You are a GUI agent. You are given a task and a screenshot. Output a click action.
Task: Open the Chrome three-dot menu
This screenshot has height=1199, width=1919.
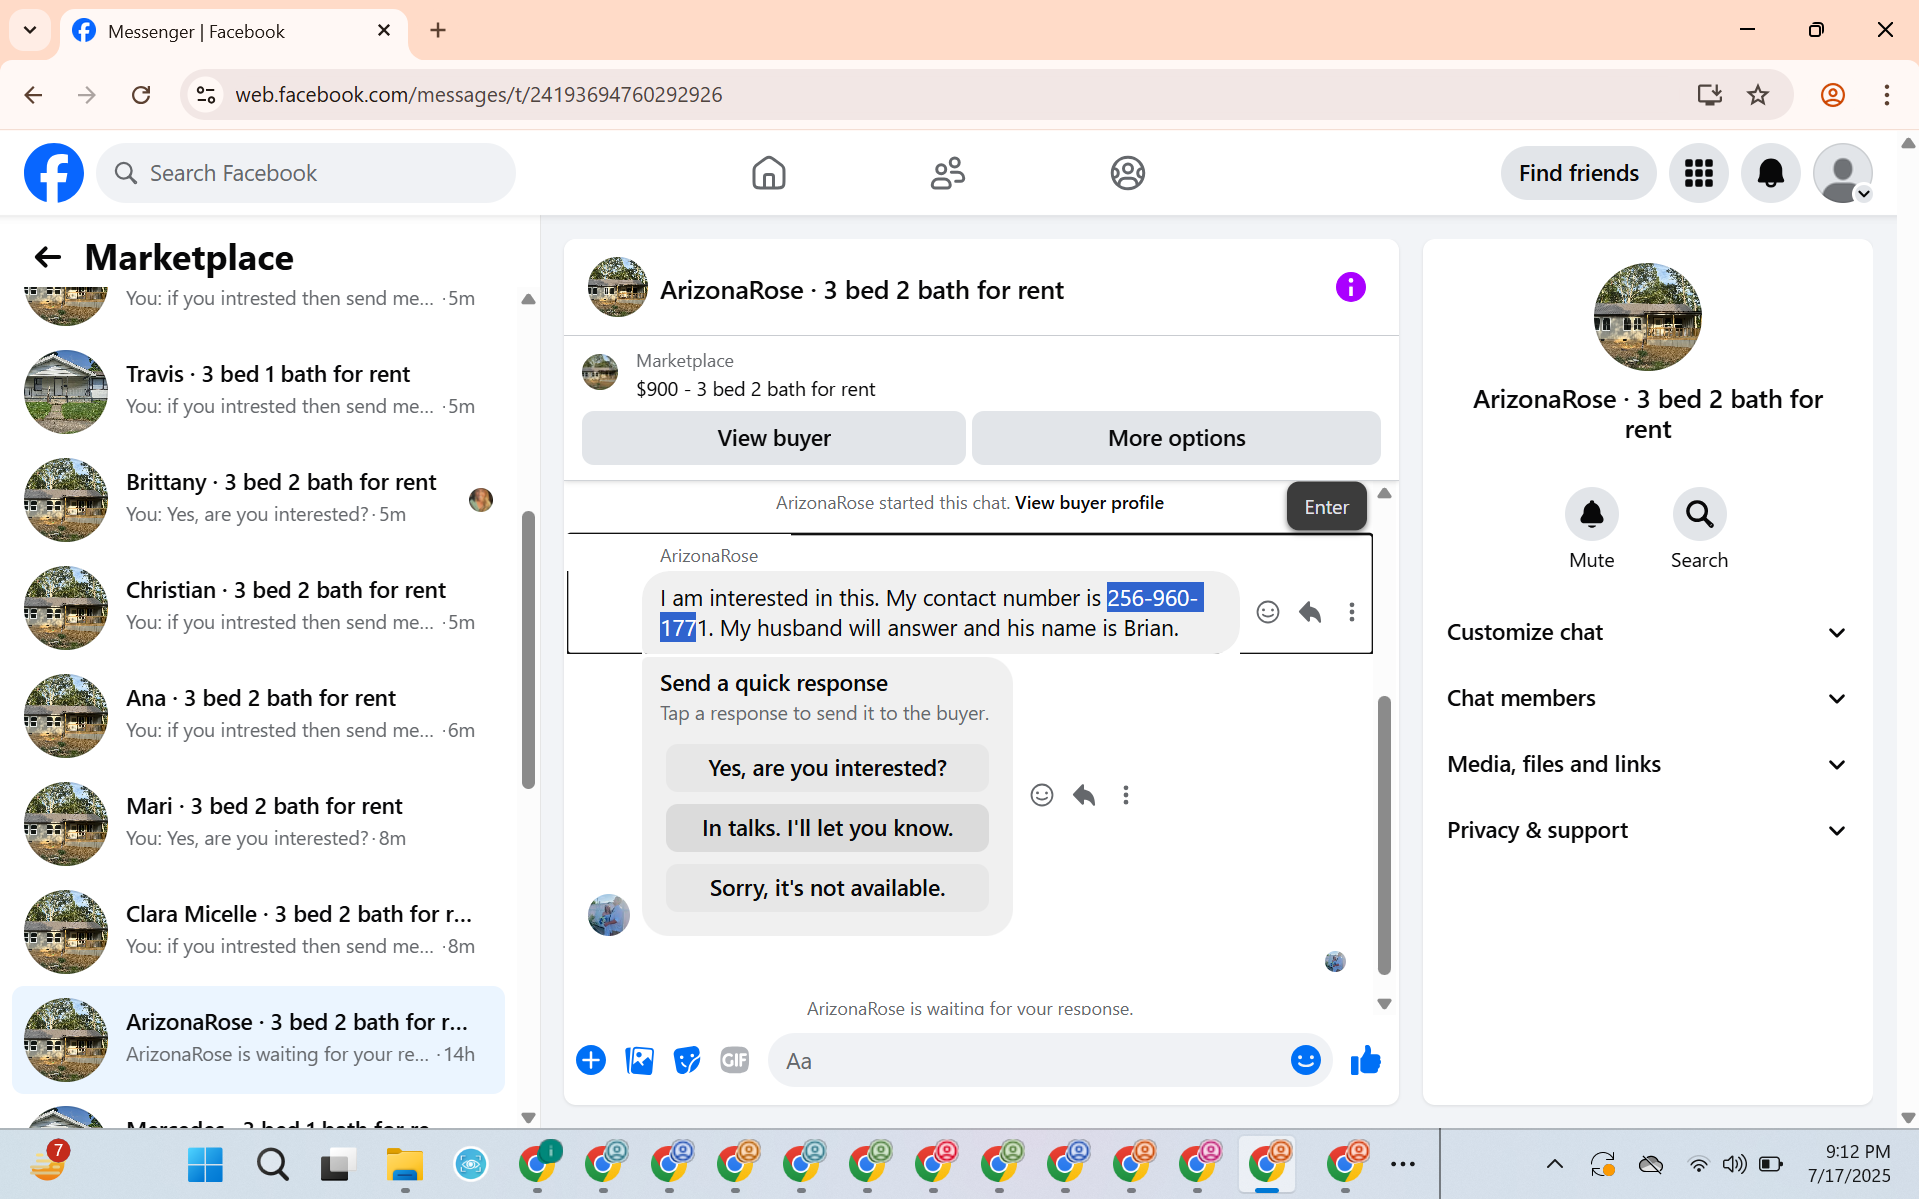(x=1886, y=95)
